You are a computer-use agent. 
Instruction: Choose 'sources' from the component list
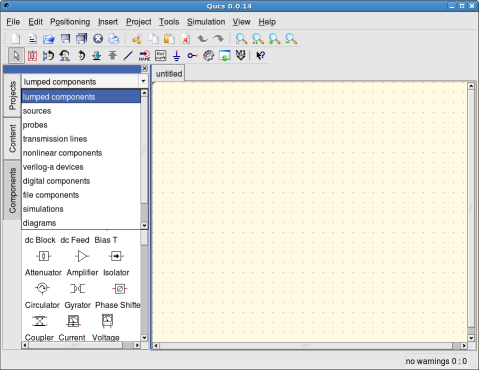[x=81, y=111]
